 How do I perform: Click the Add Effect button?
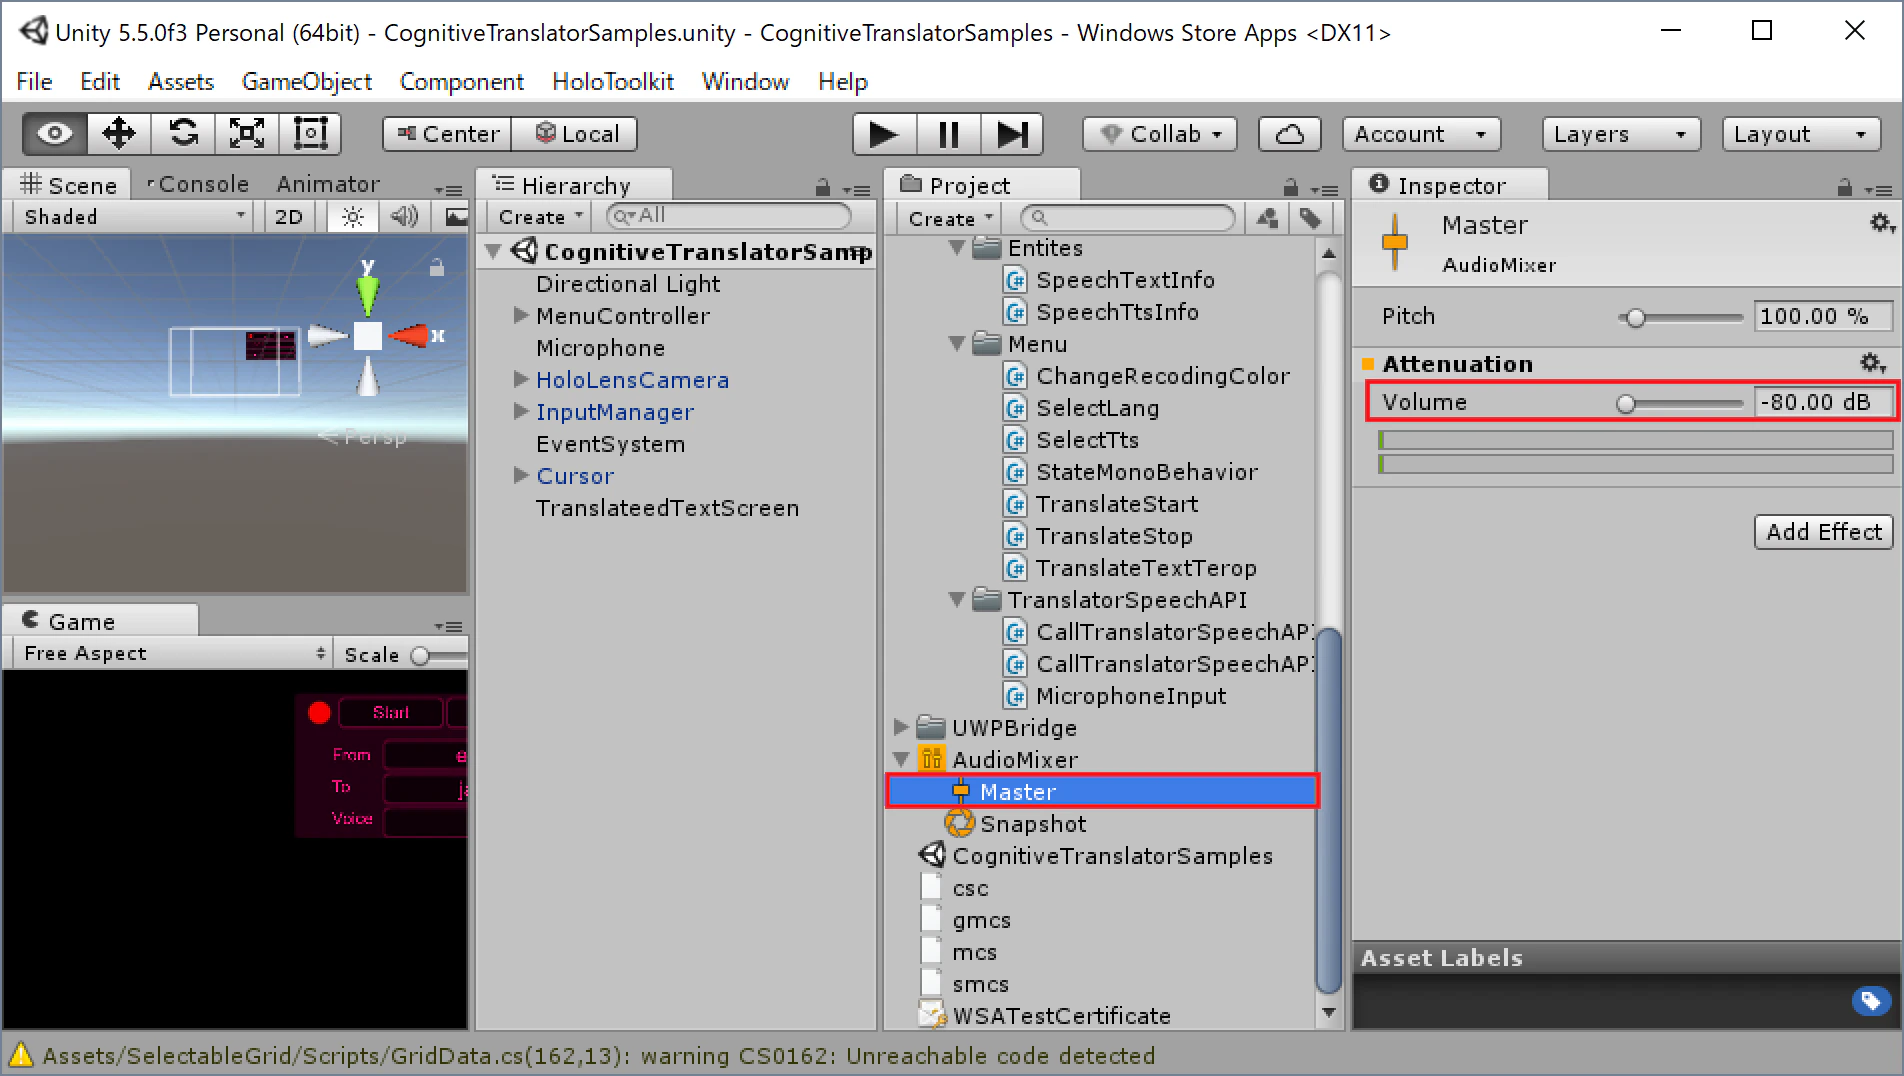(1824, 532)
